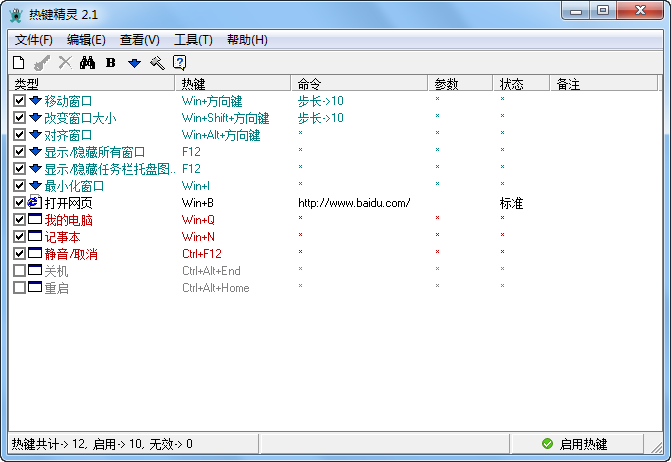Click the blue arrow icon beside 显示/隐藏任务栏托盘图
671x462 pixels.
[x=36, y=169]
